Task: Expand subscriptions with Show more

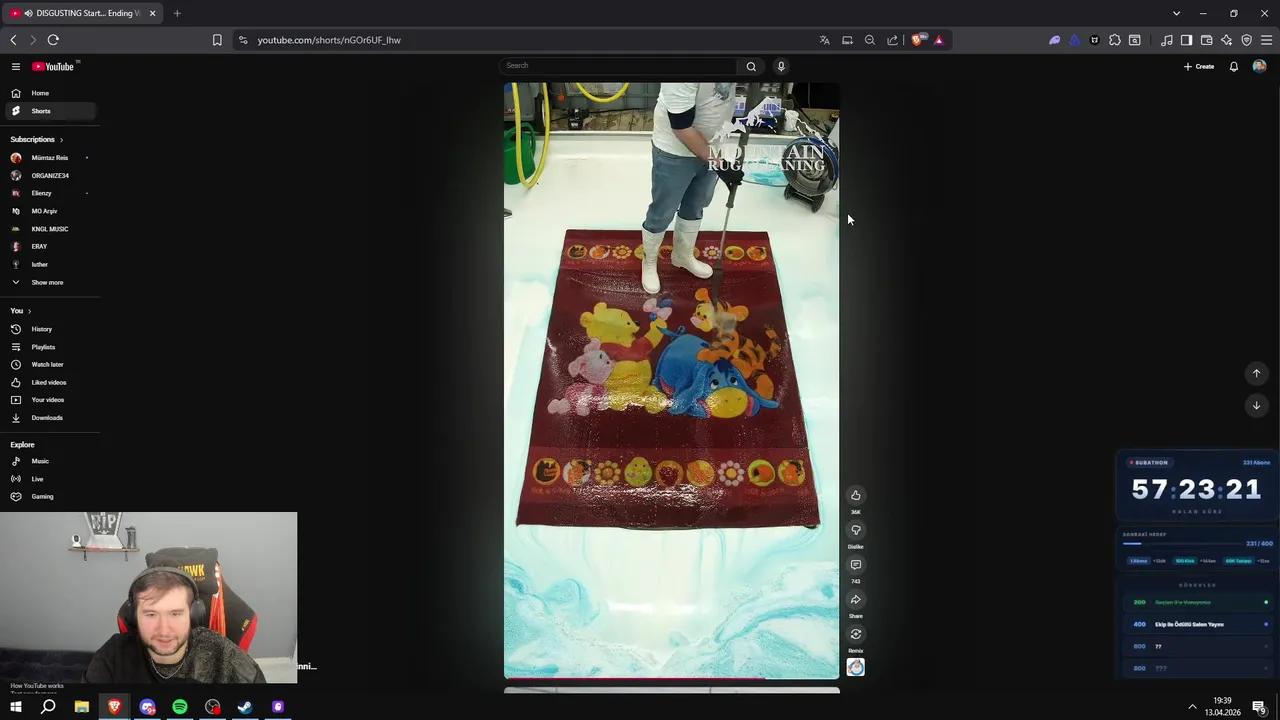Action: click(48, 282)
